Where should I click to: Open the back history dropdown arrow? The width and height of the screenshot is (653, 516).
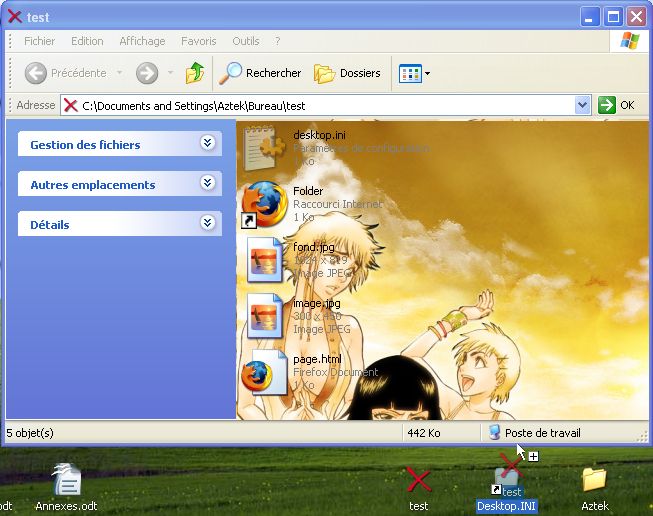click(x=119, y=73)
